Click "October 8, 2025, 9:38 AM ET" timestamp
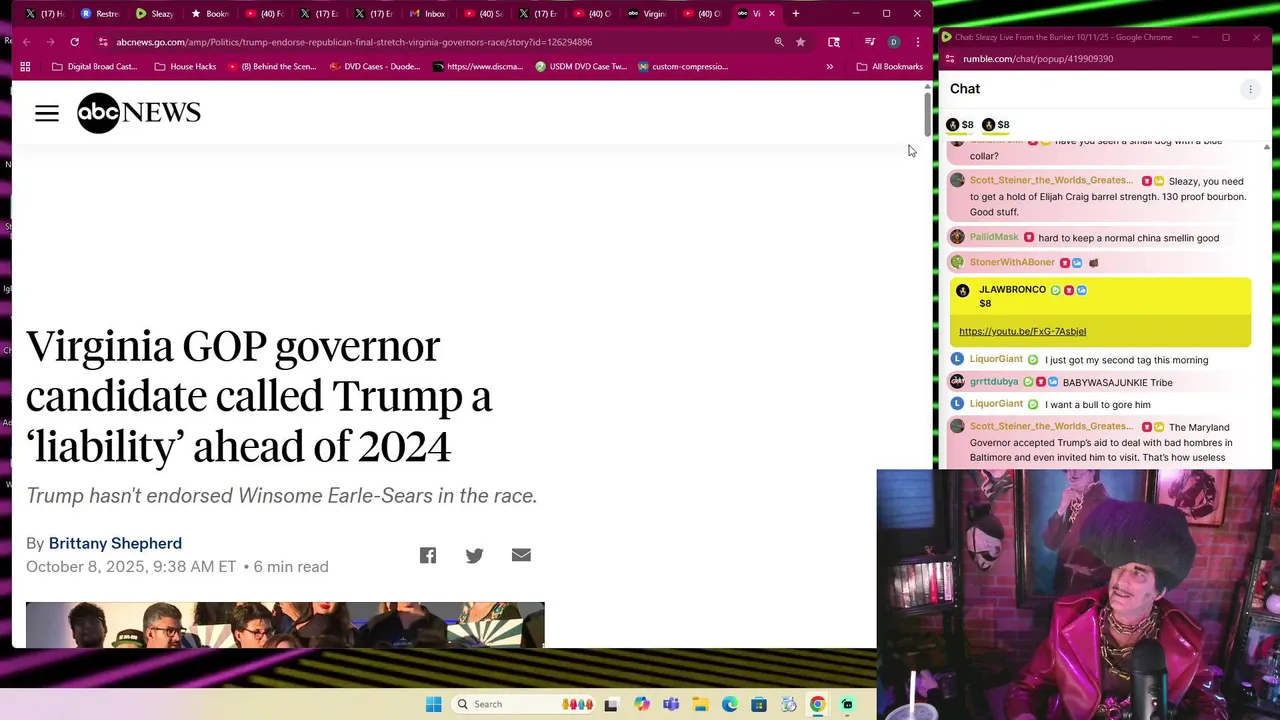This screenshot has height=720, width=1280. tap(131, 566)
